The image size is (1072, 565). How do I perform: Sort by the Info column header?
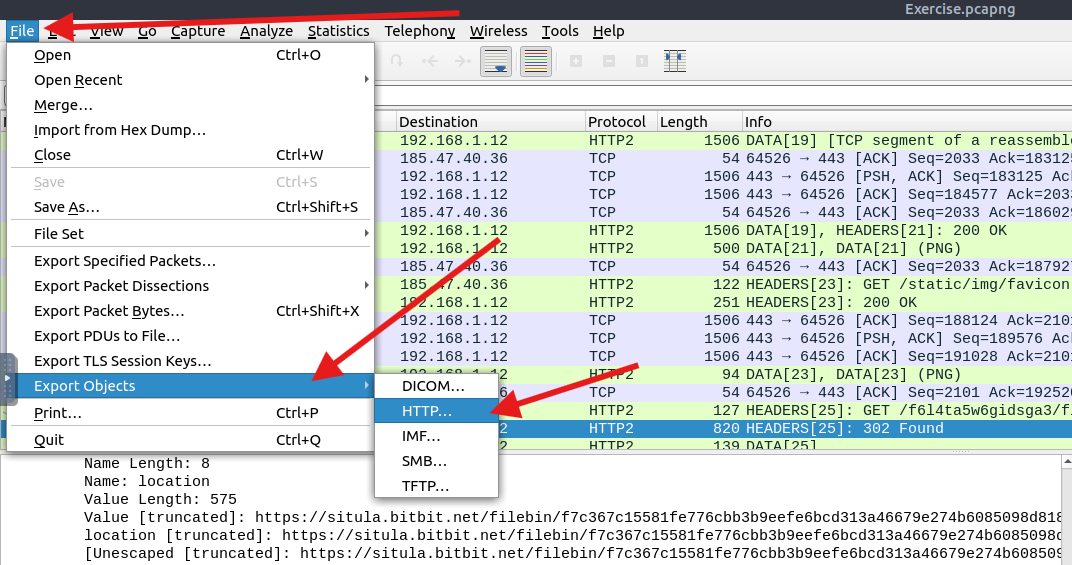point(907,122)
